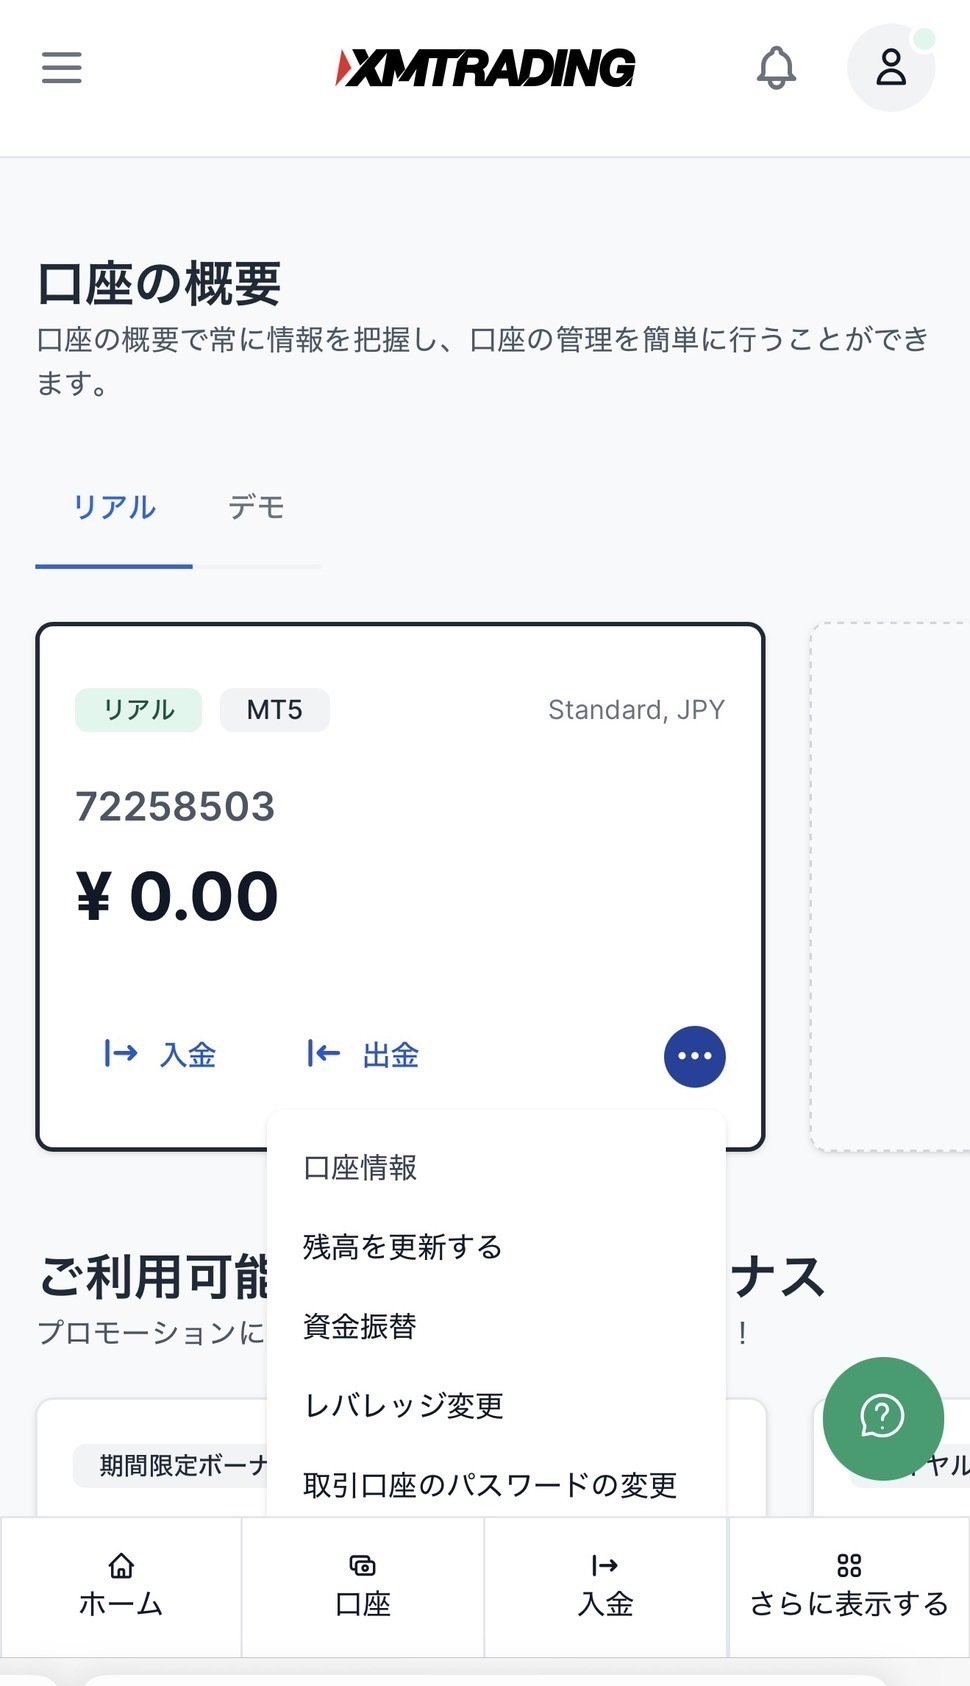
Task: Toggle the three-dot account options button
Action: point(694,1056)
